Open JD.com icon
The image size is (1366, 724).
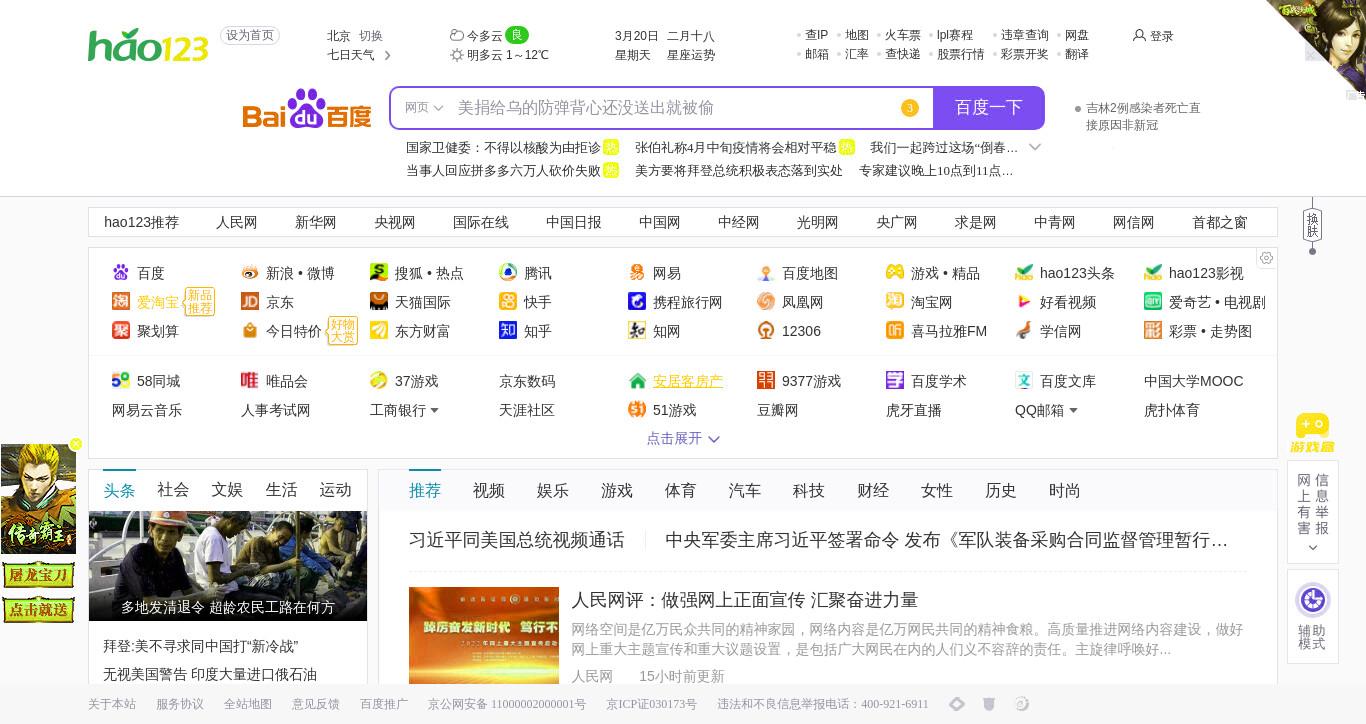click(x=250, y=301)
